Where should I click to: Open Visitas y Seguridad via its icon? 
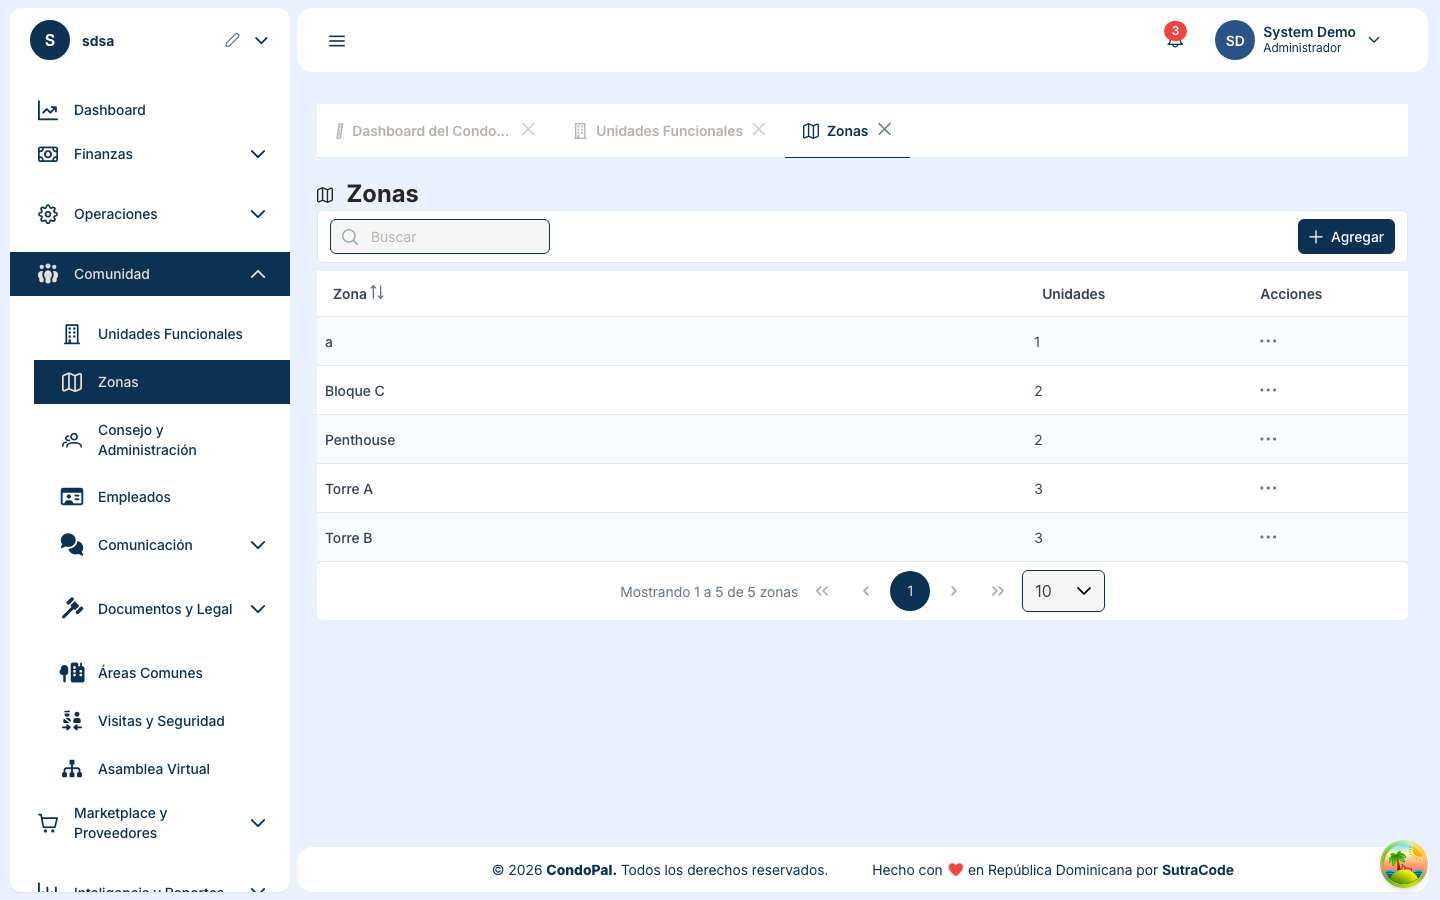tap(71, 720)
